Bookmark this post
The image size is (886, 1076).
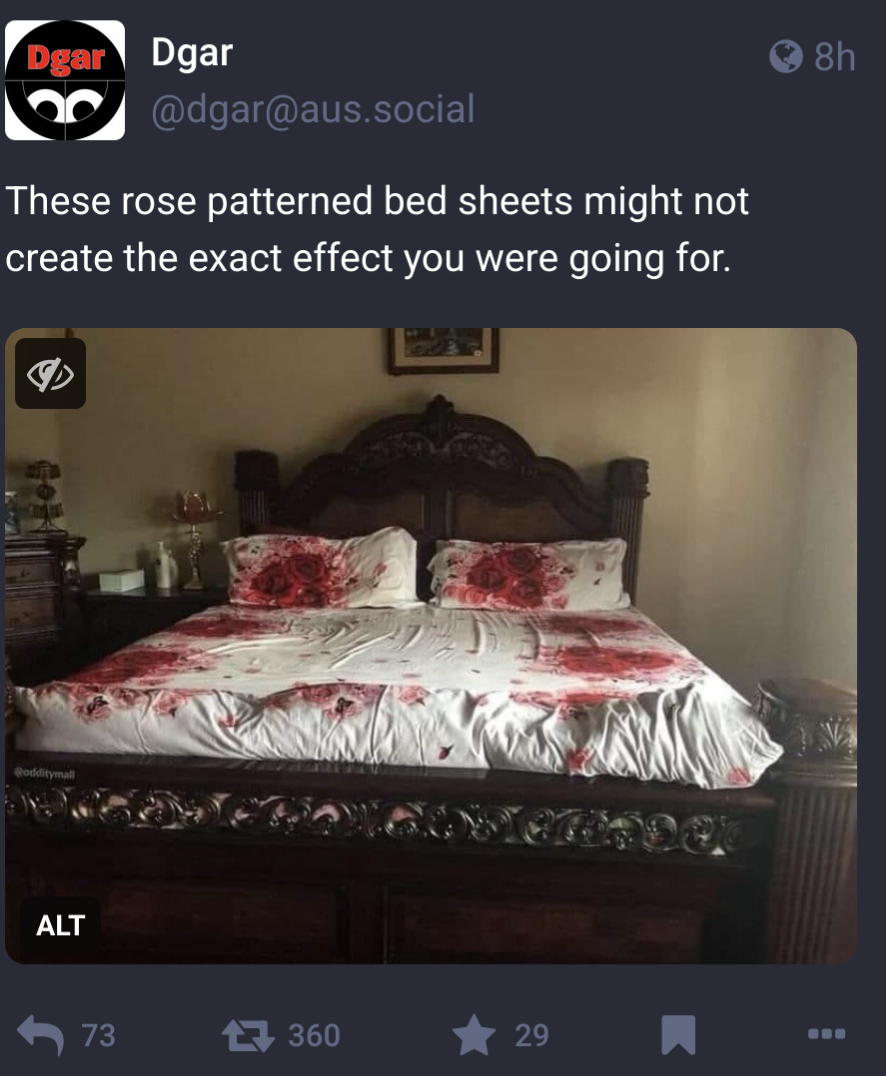click(678, 1035)
